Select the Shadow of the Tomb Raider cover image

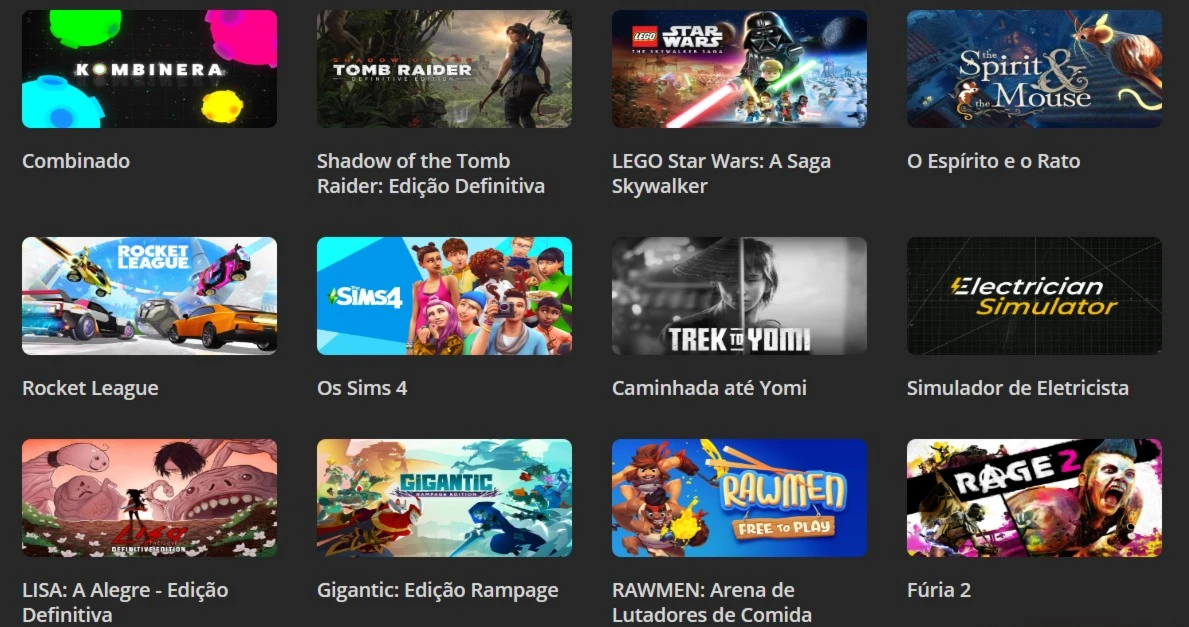pyautogui.click(x=444, y=69)
